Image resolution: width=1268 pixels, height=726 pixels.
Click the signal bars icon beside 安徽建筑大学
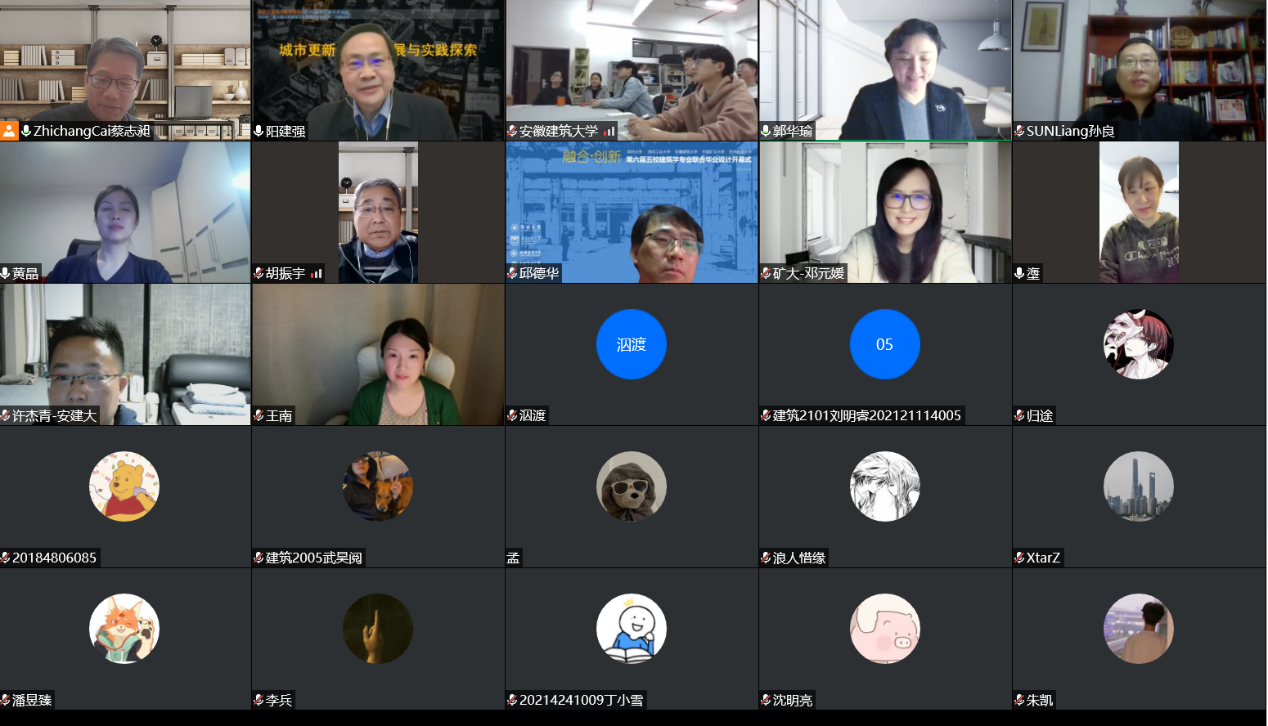pos(609,131)
